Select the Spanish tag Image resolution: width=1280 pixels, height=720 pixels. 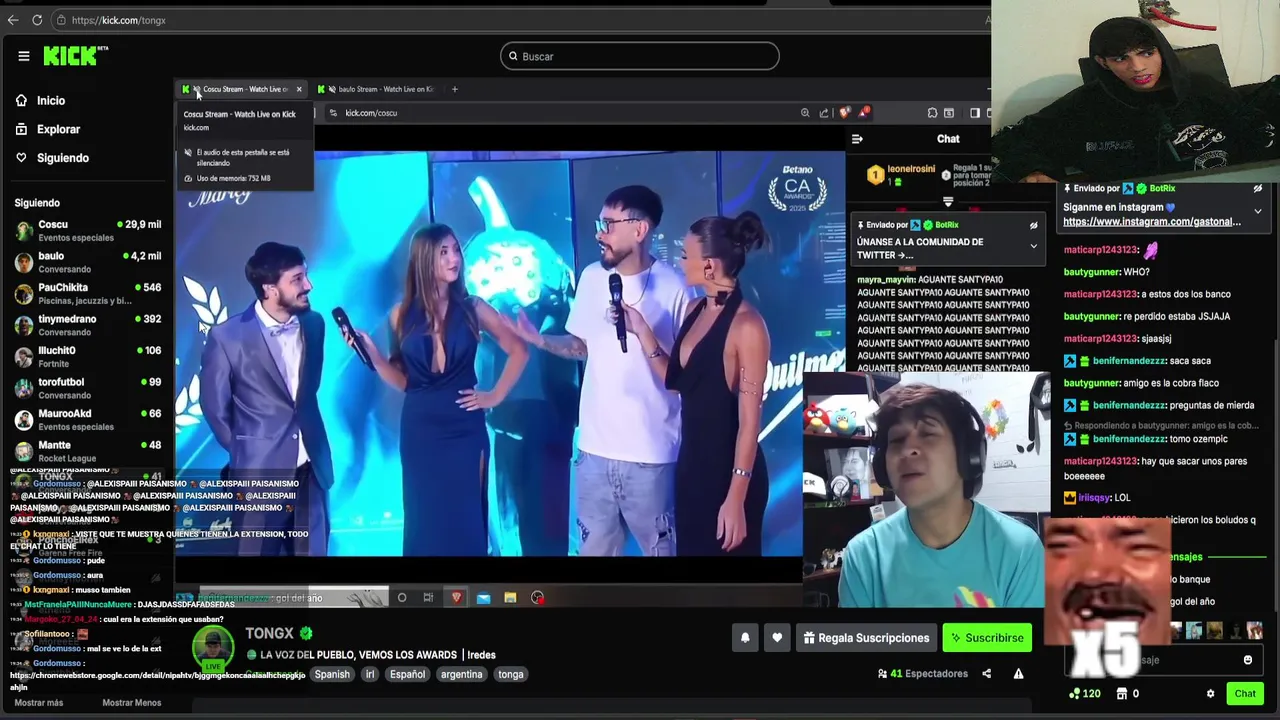point(332,674)
